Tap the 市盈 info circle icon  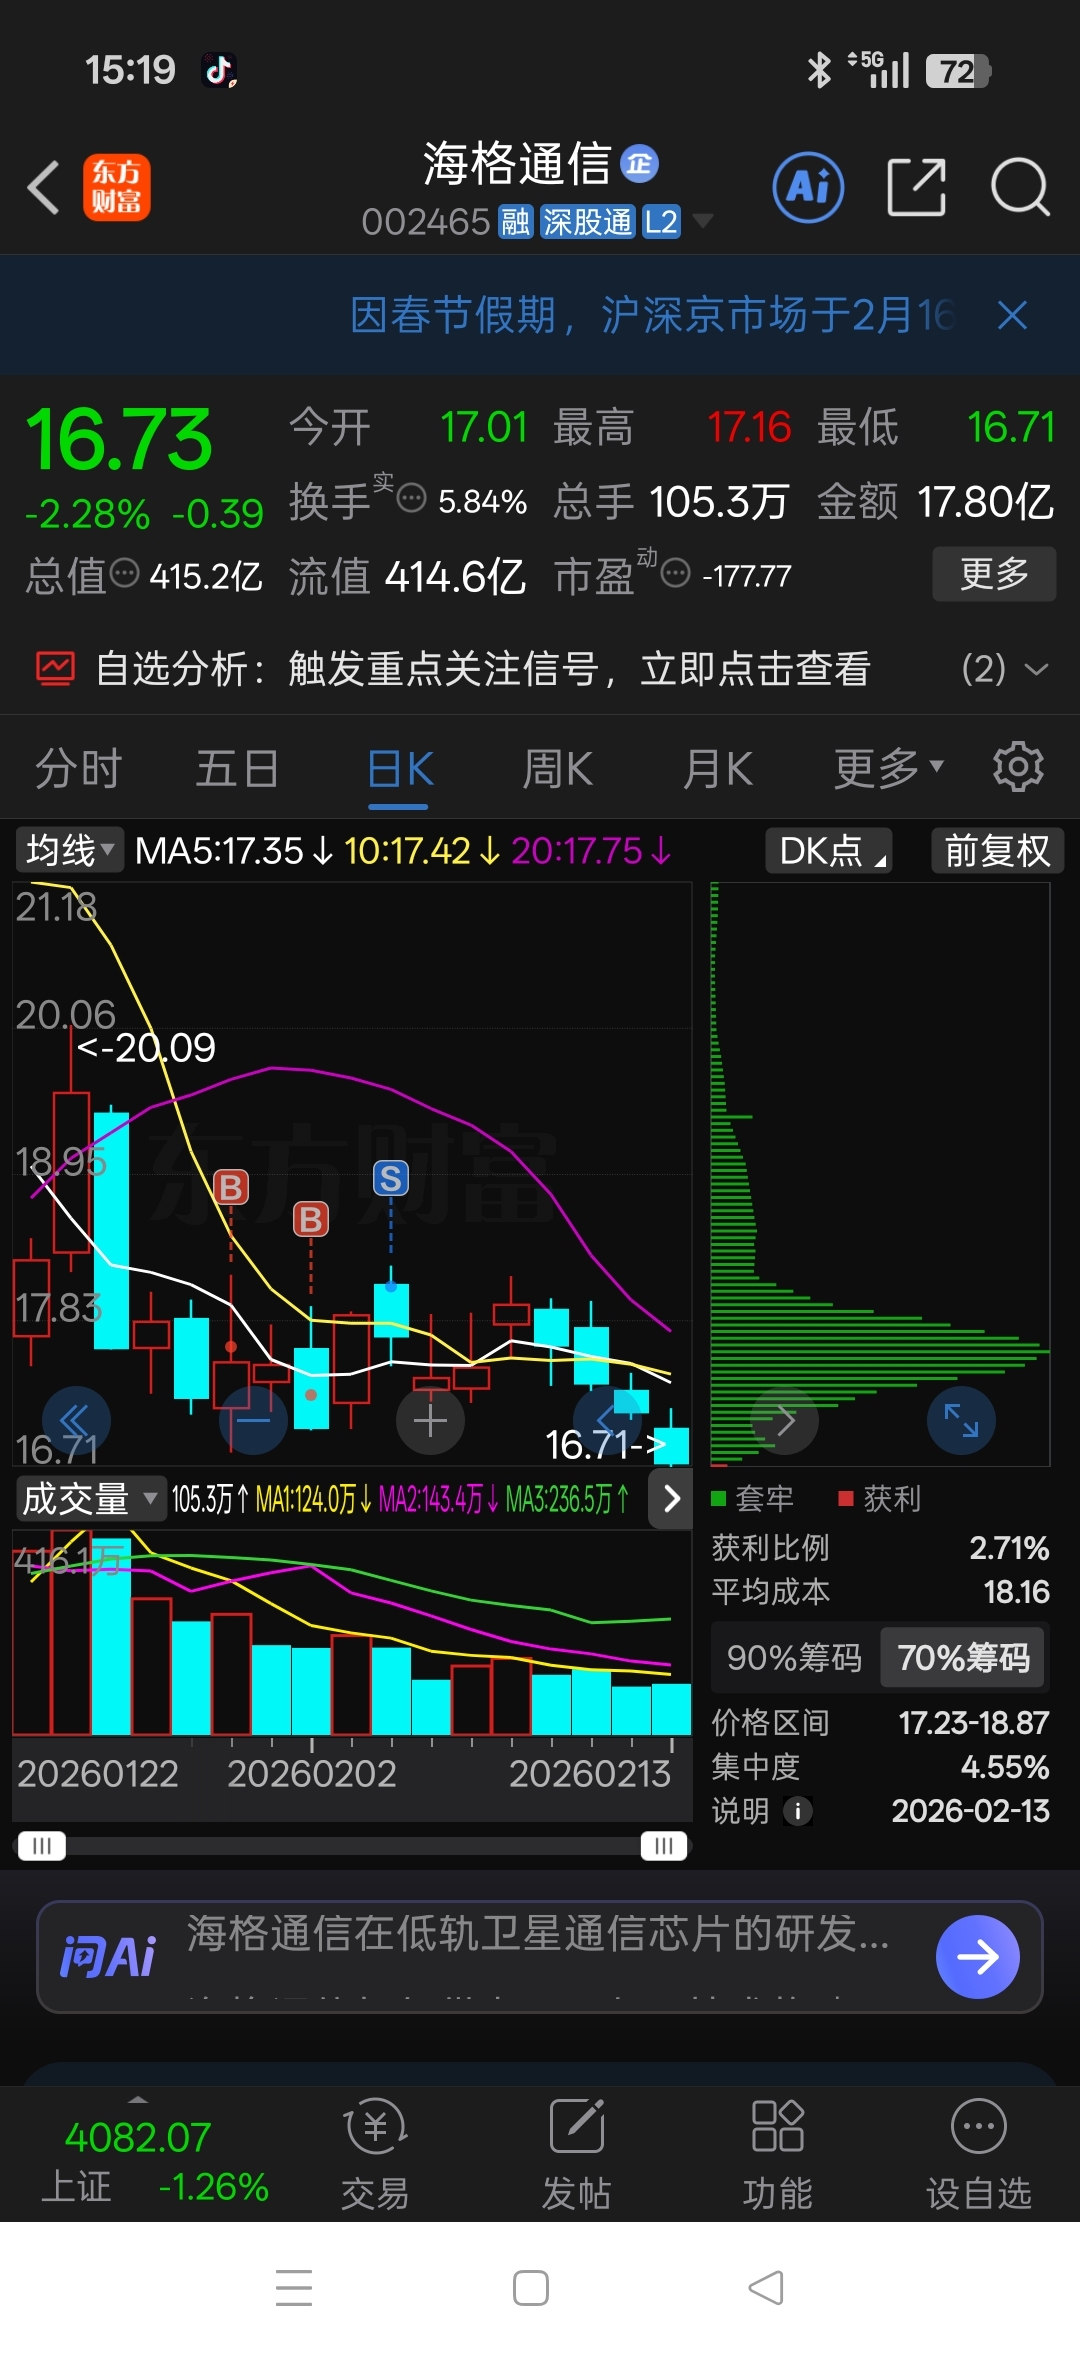tap(676, 574)
